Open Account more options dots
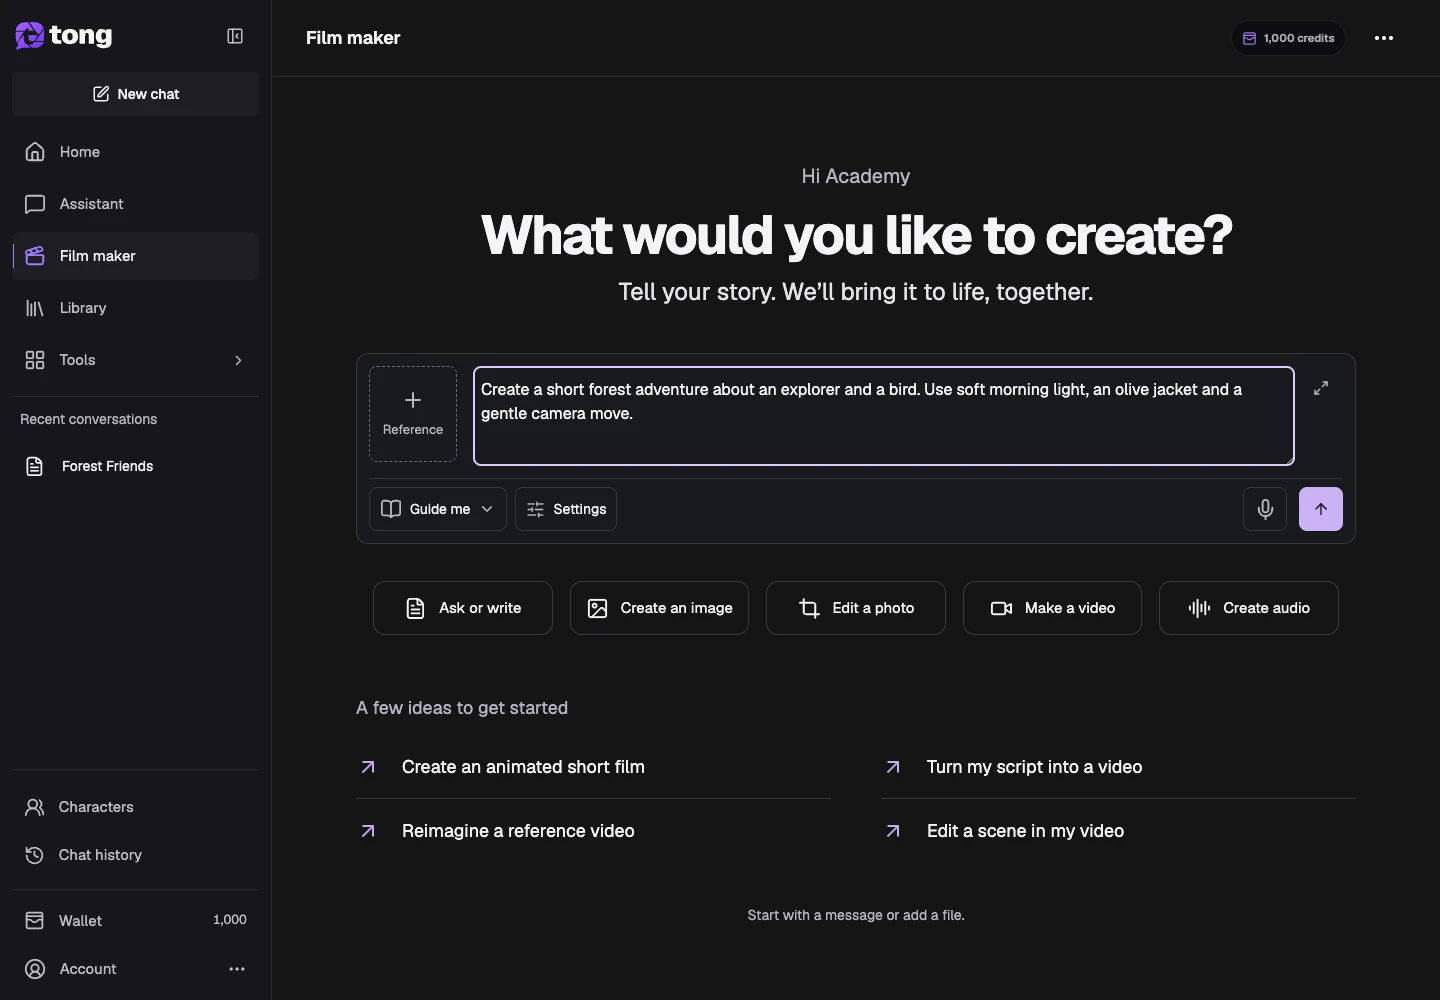 coord(237,969)
